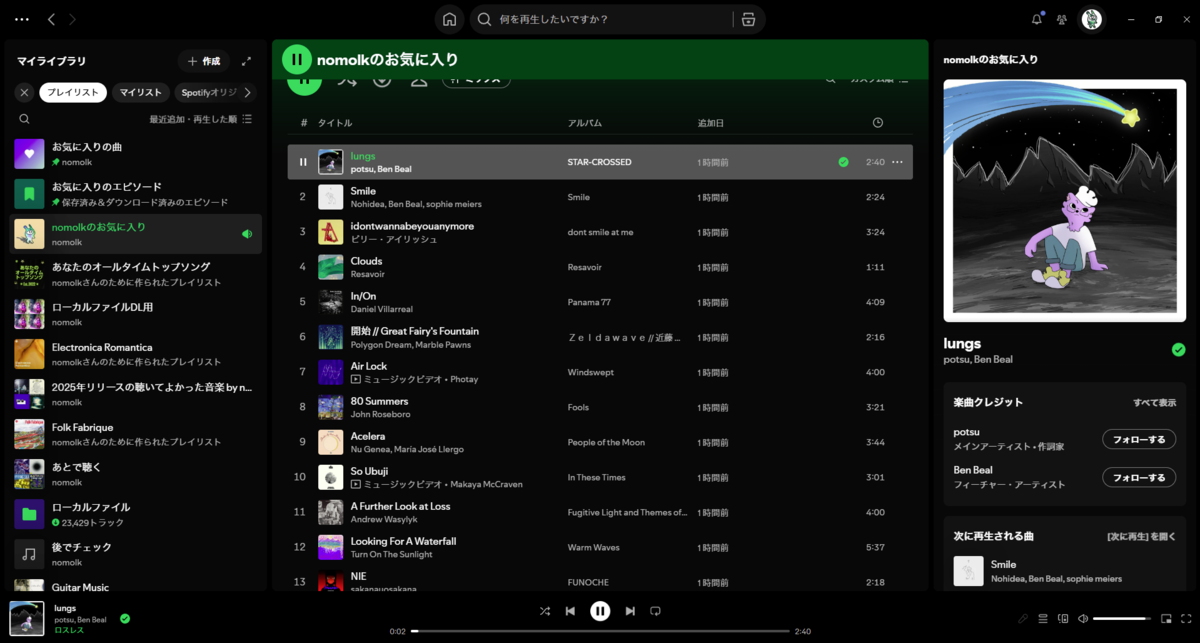The height and width of the screenshot is (643, 1200).
Task: Adjust the volume slider
Action: pyautogui.click(x=1122, y=619)
